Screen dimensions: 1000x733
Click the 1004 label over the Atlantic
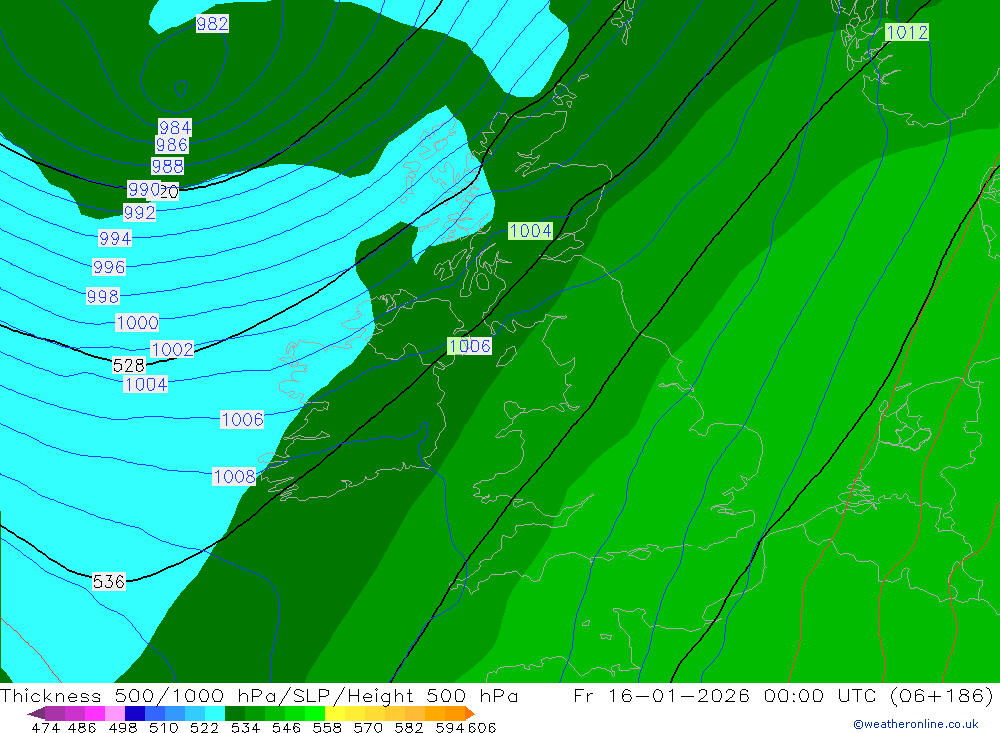[145, 384]
